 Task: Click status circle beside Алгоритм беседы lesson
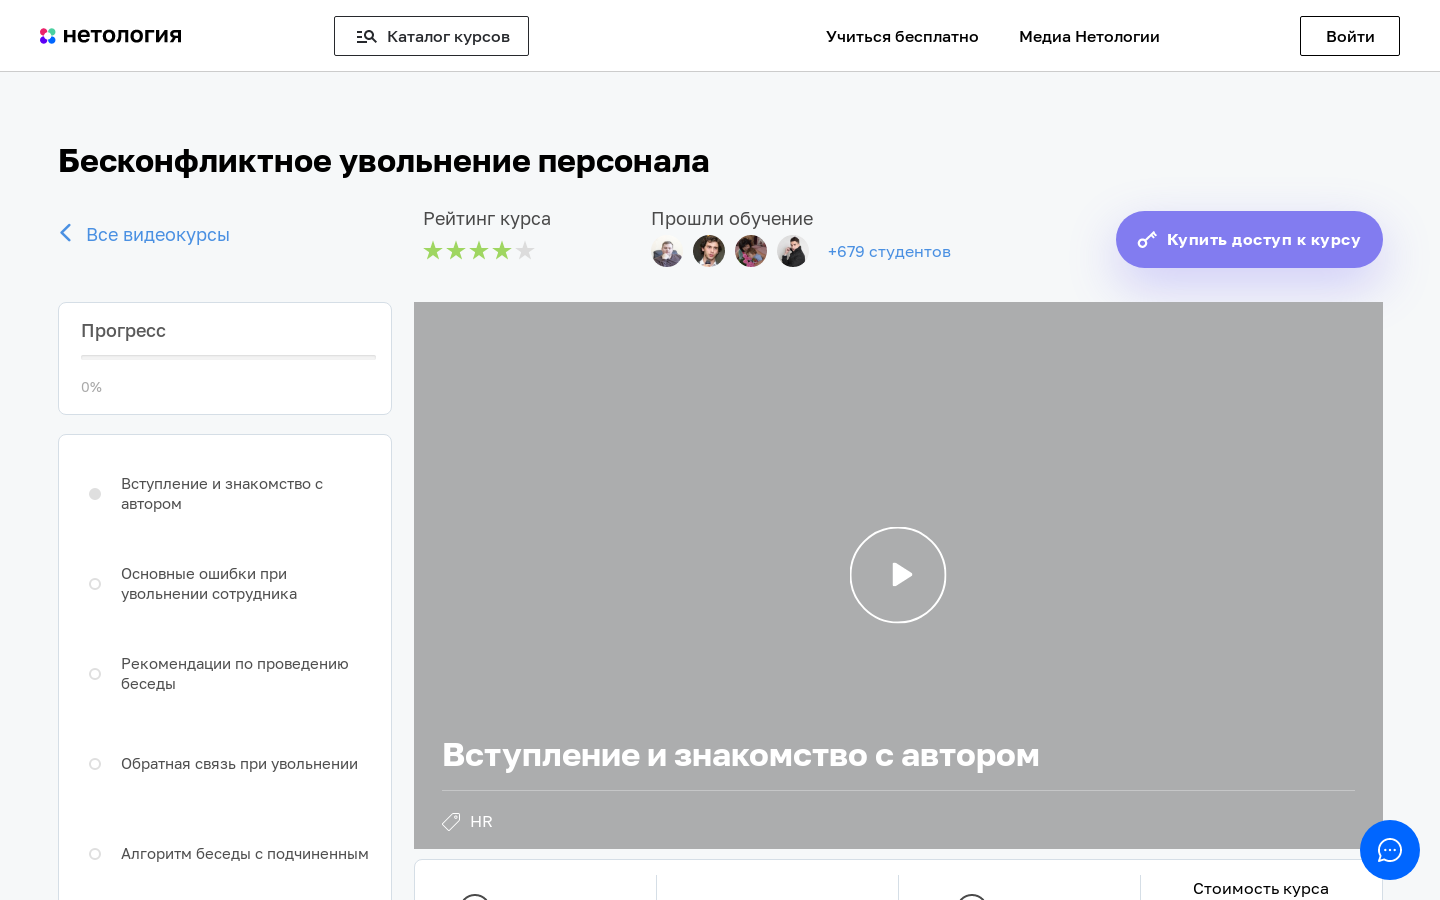coord(95,854)
